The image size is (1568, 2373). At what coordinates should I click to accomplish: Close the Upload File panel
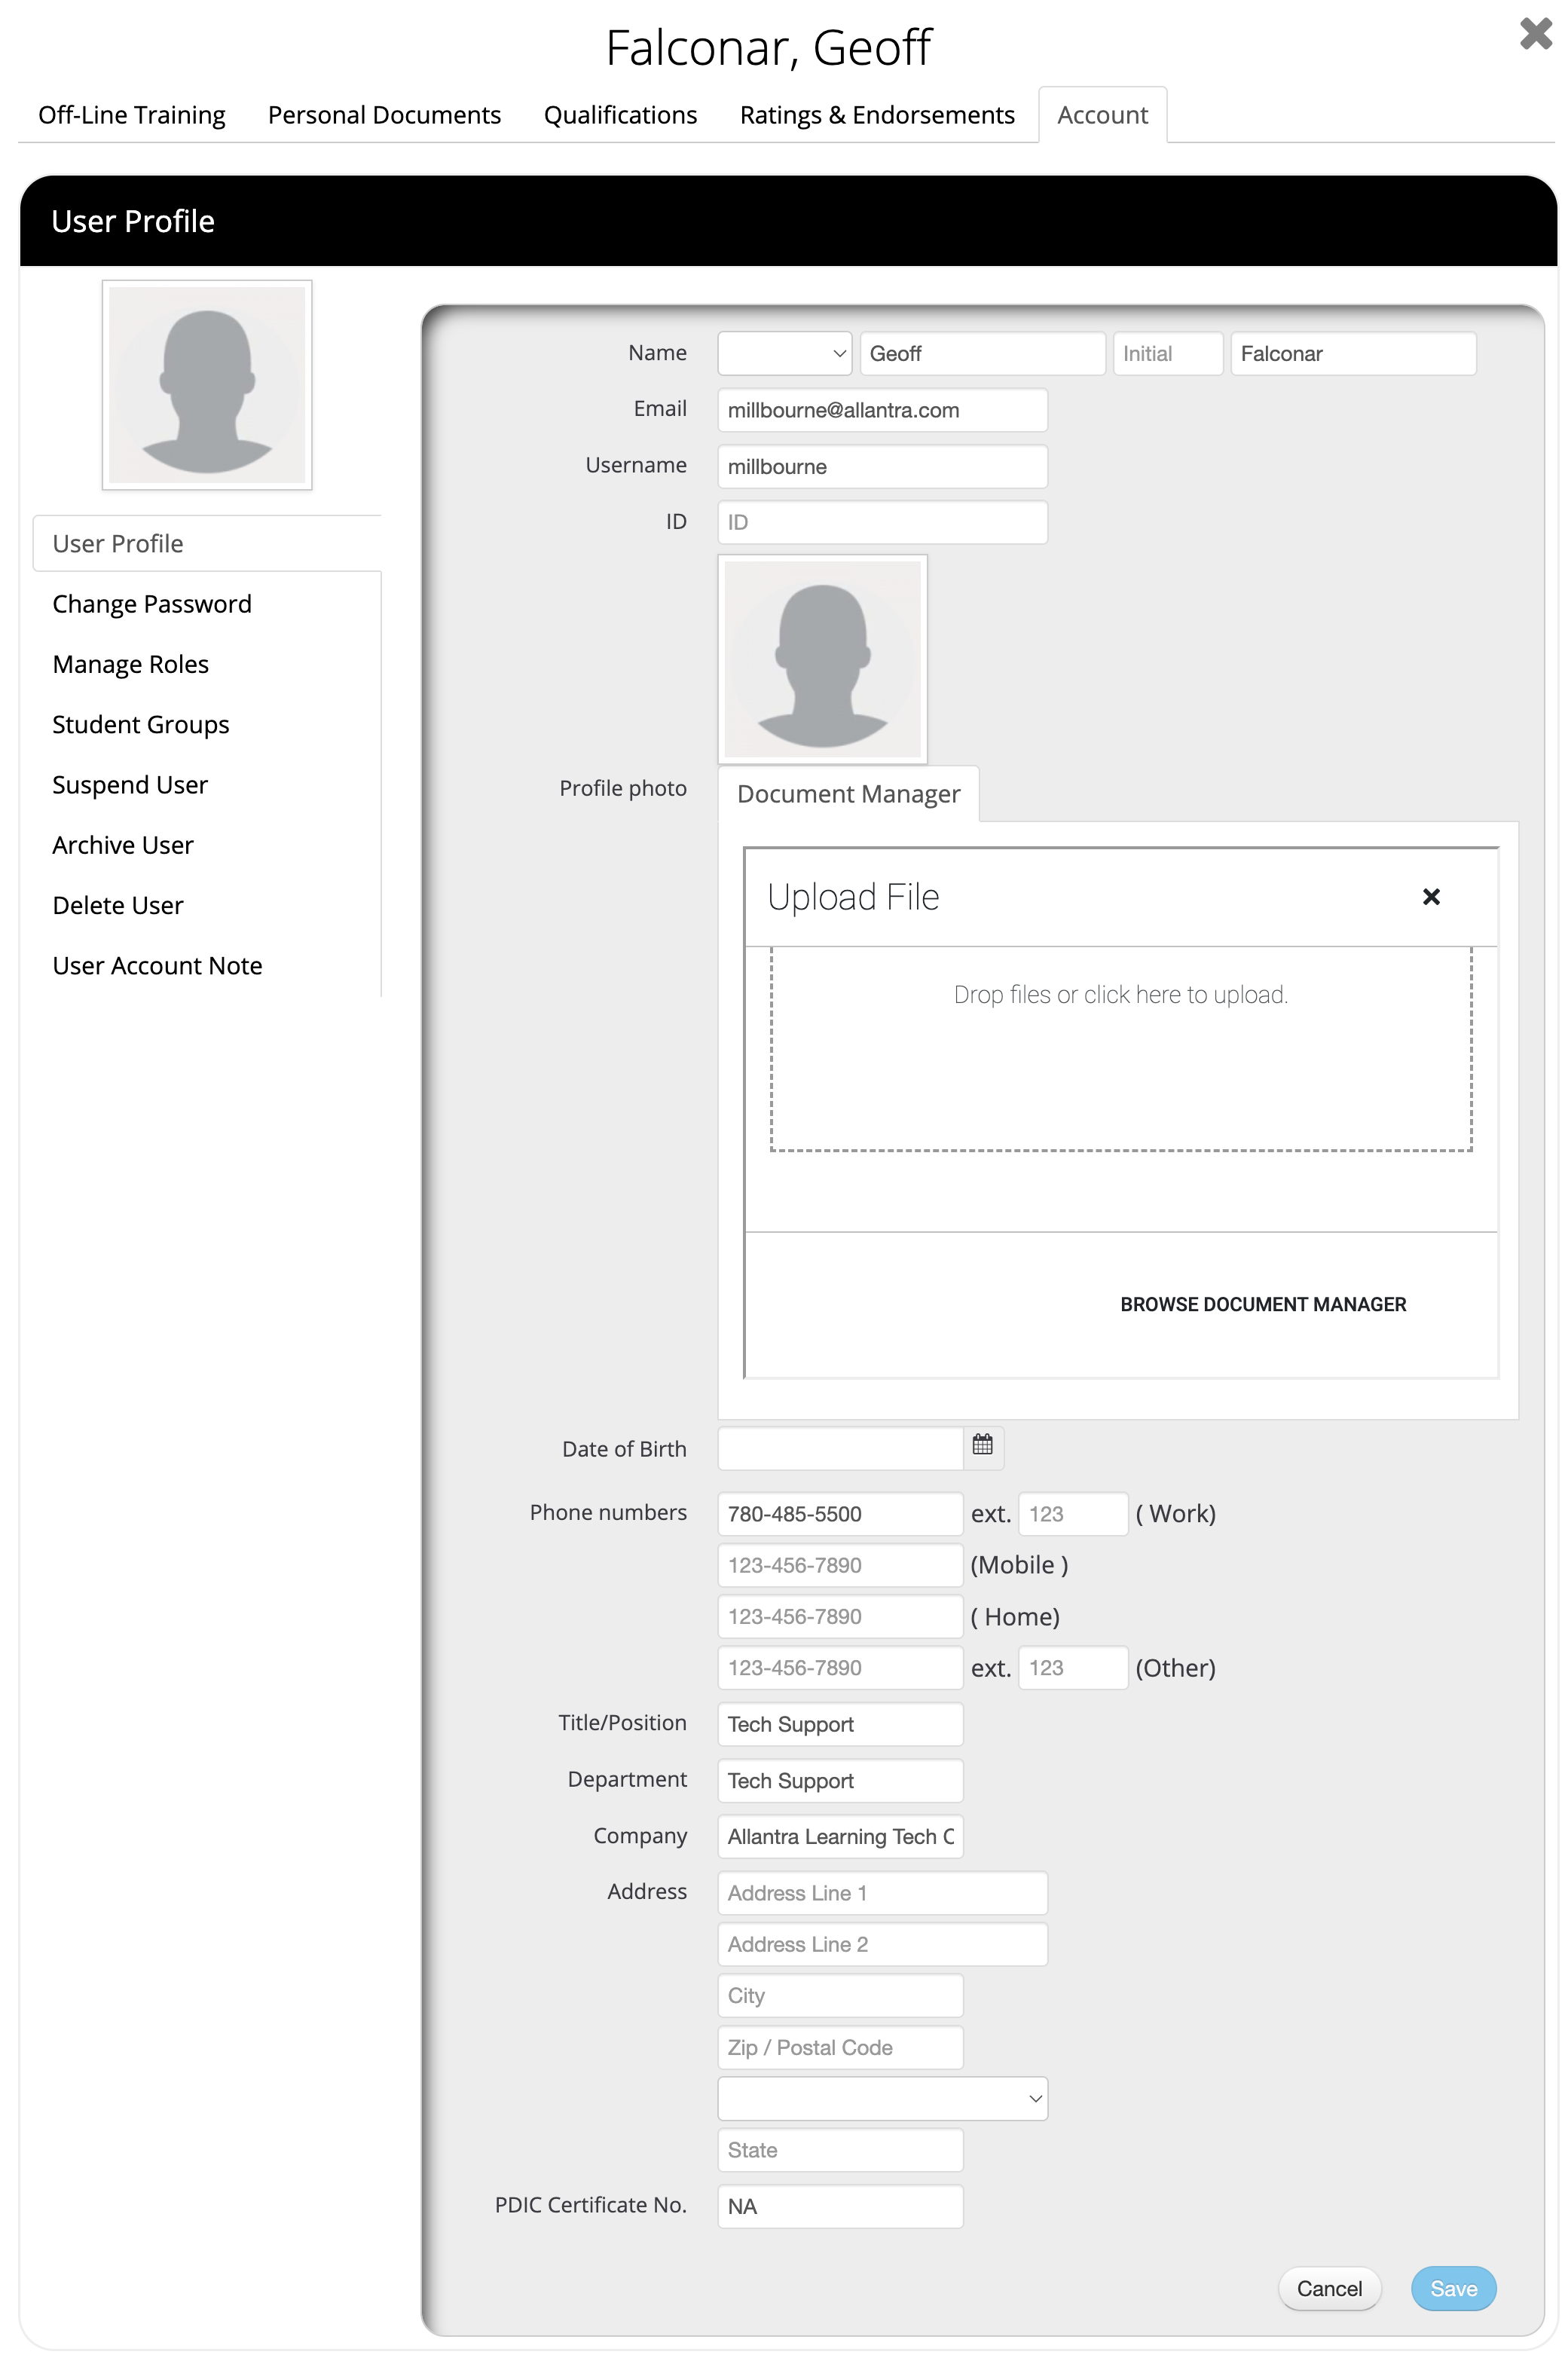click(1430, 897)
